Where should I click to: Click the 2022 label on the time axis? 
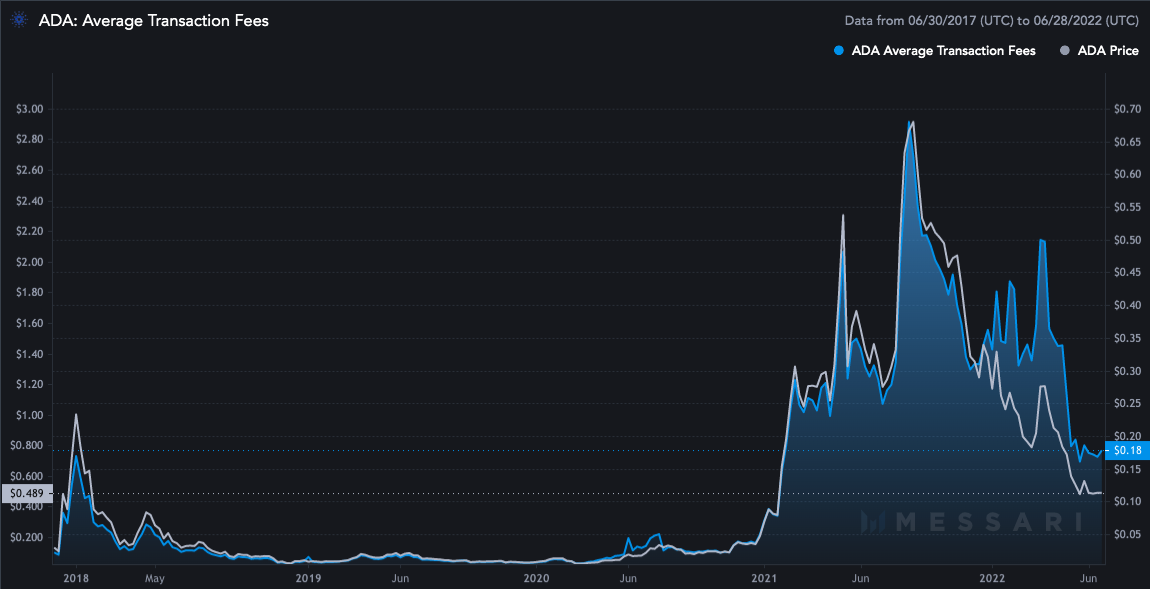click(992, 578)
